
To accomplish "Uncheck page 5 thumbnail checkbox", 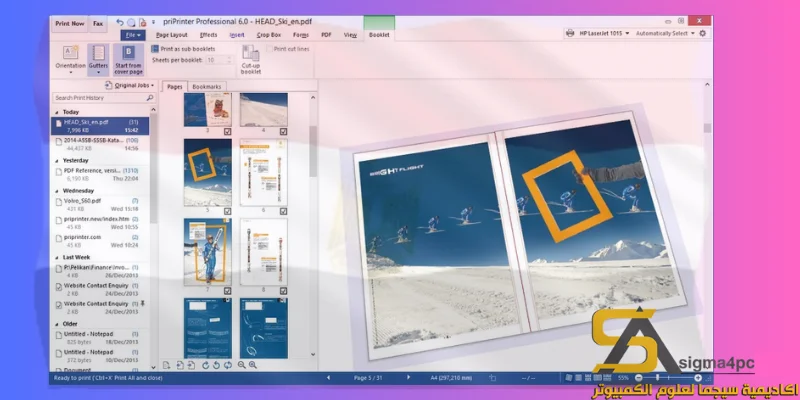I will (228, 211).
